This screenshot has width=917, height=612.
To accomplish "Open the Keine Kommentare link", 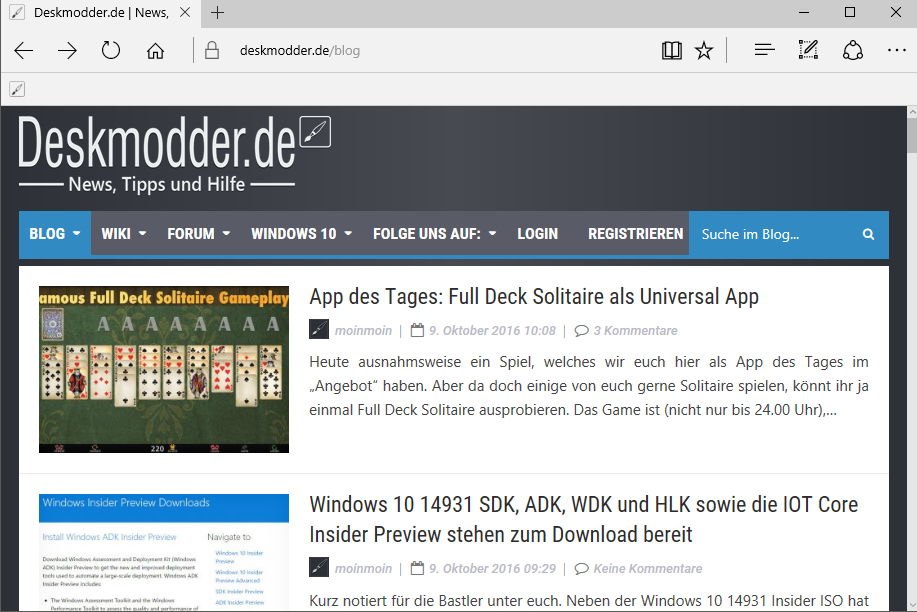I will coord(648,569).
